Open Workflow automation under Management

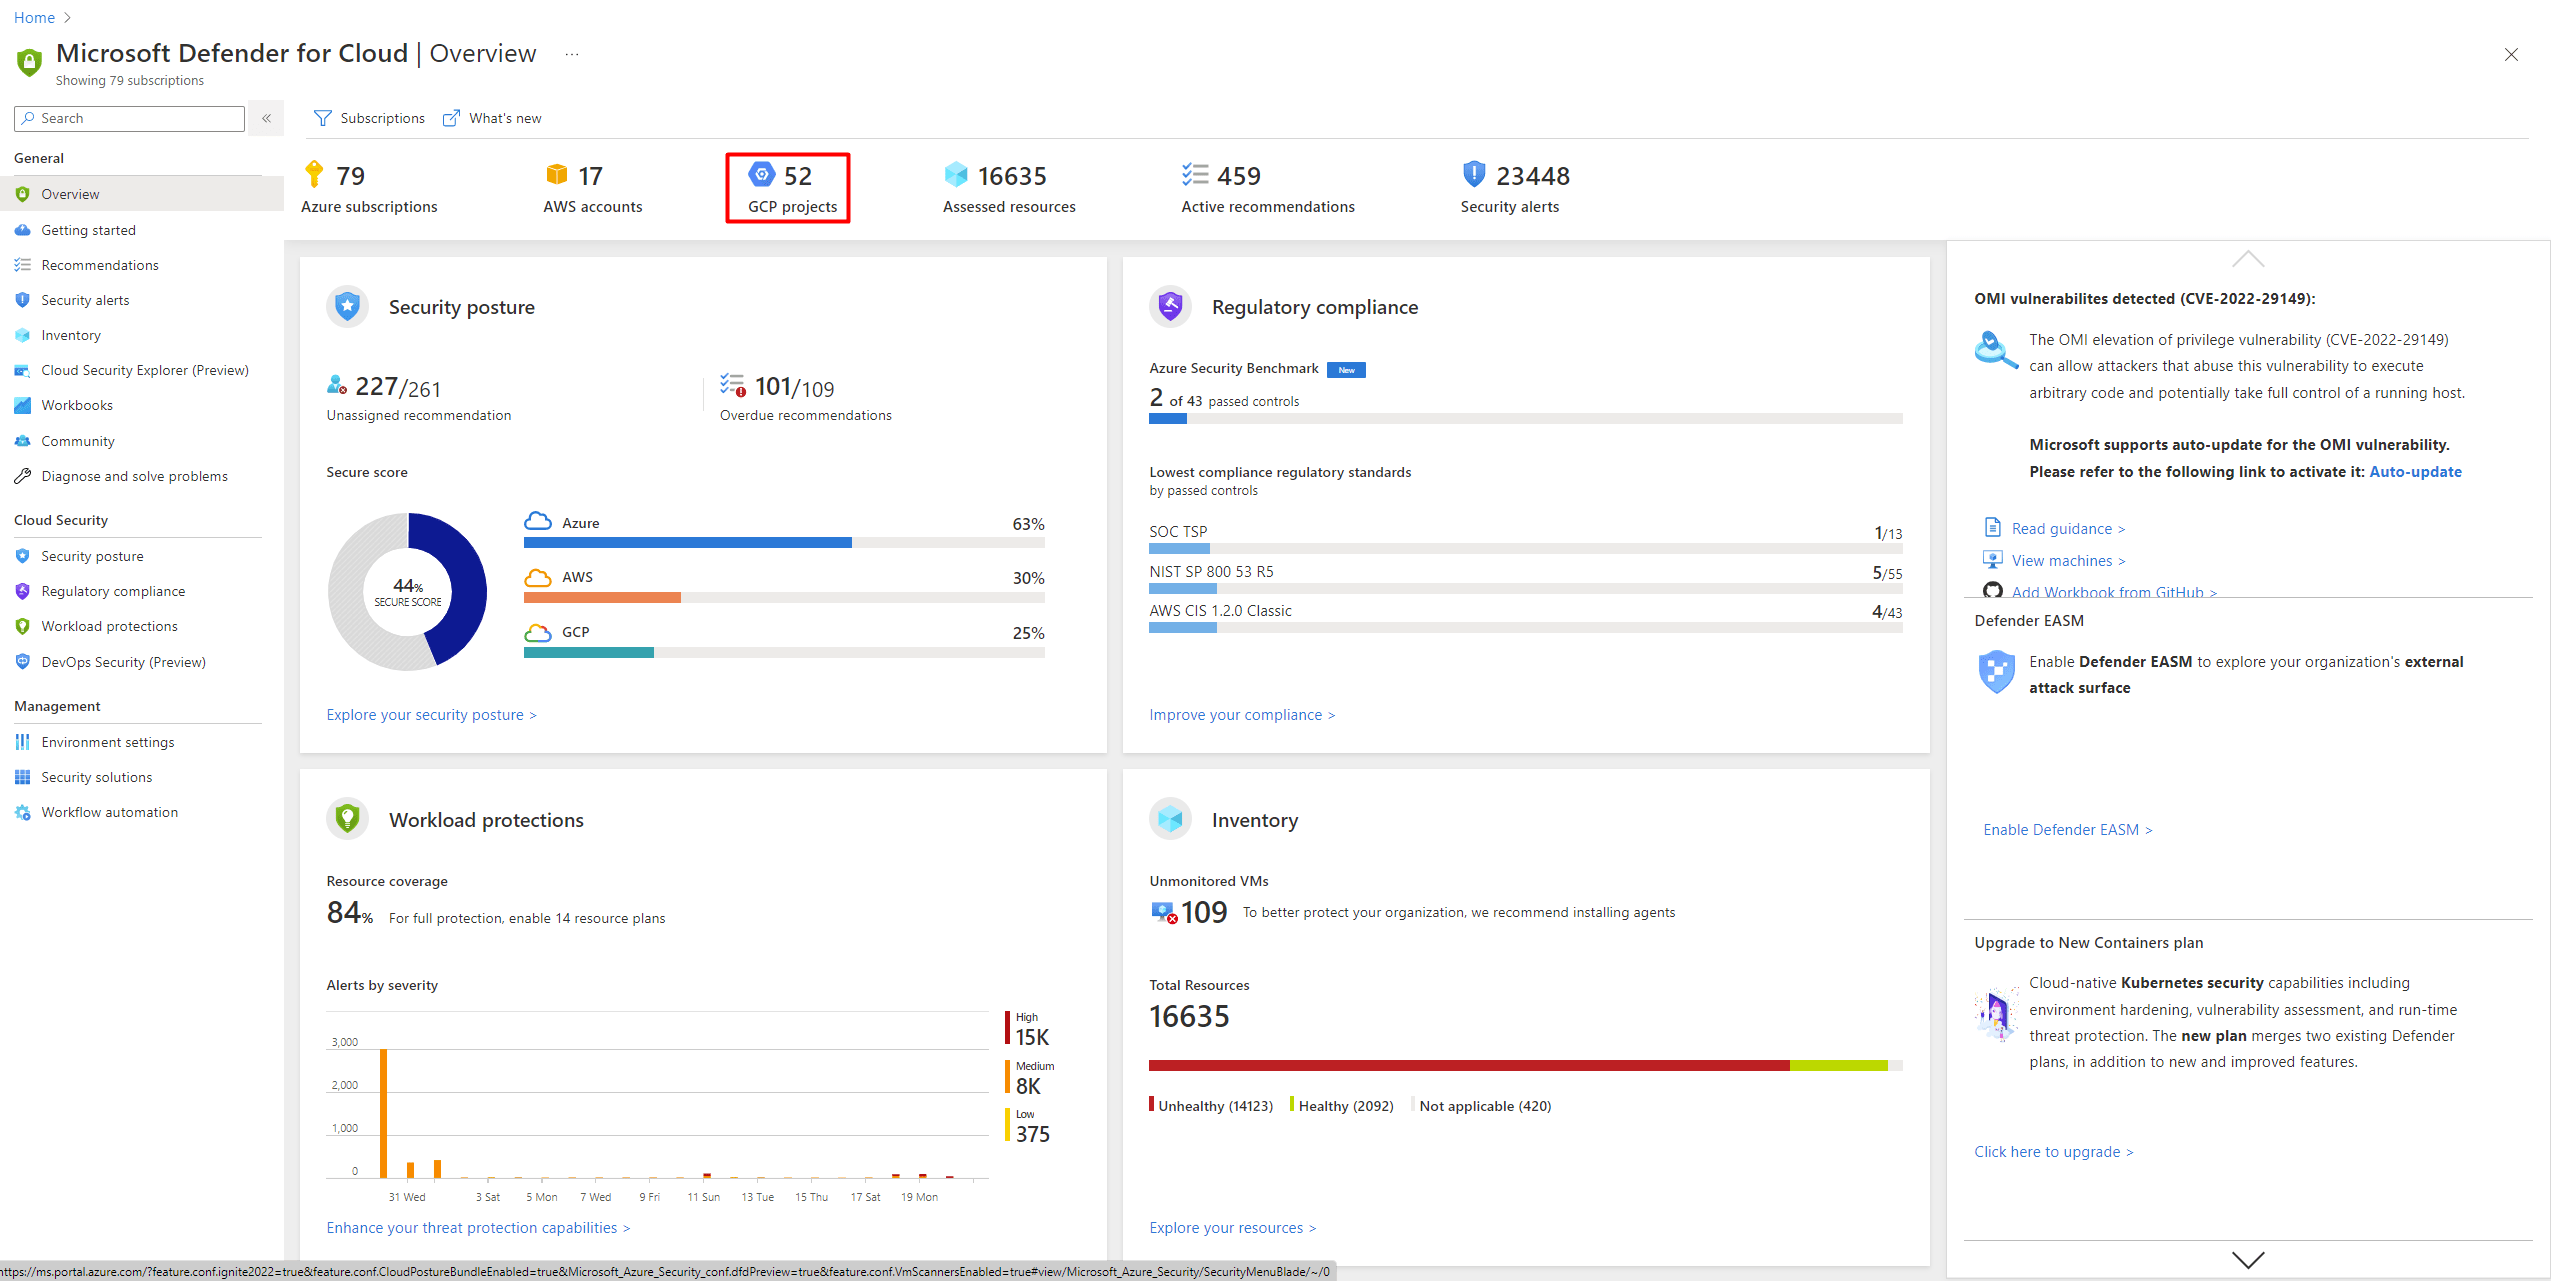tap(110, 812)
